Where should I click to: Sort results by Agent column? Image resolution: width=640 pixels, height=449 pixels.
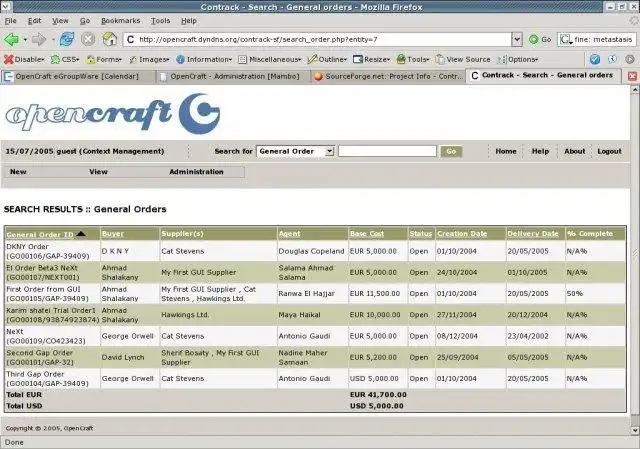click(289, 234)
